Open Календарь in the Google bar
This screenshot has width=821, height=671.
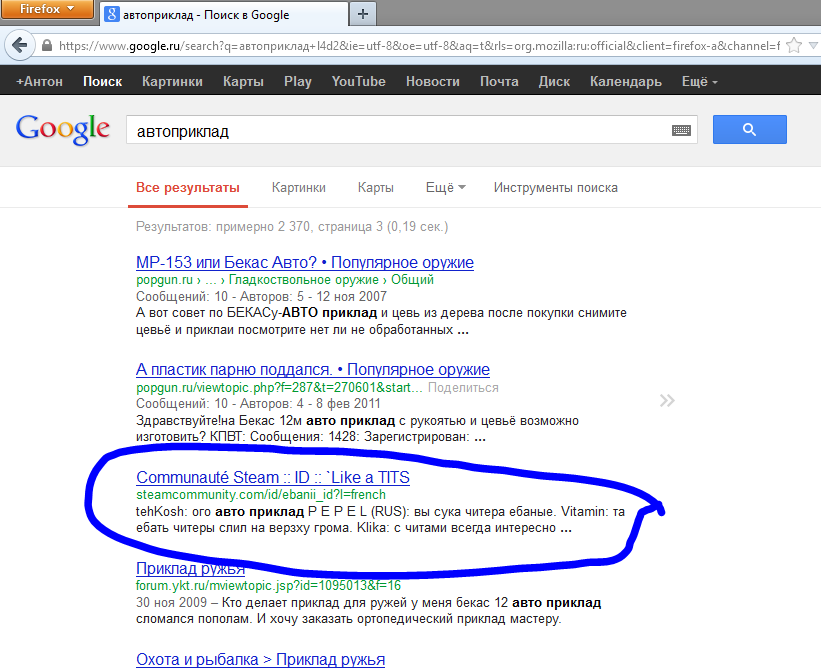point(626,82)
